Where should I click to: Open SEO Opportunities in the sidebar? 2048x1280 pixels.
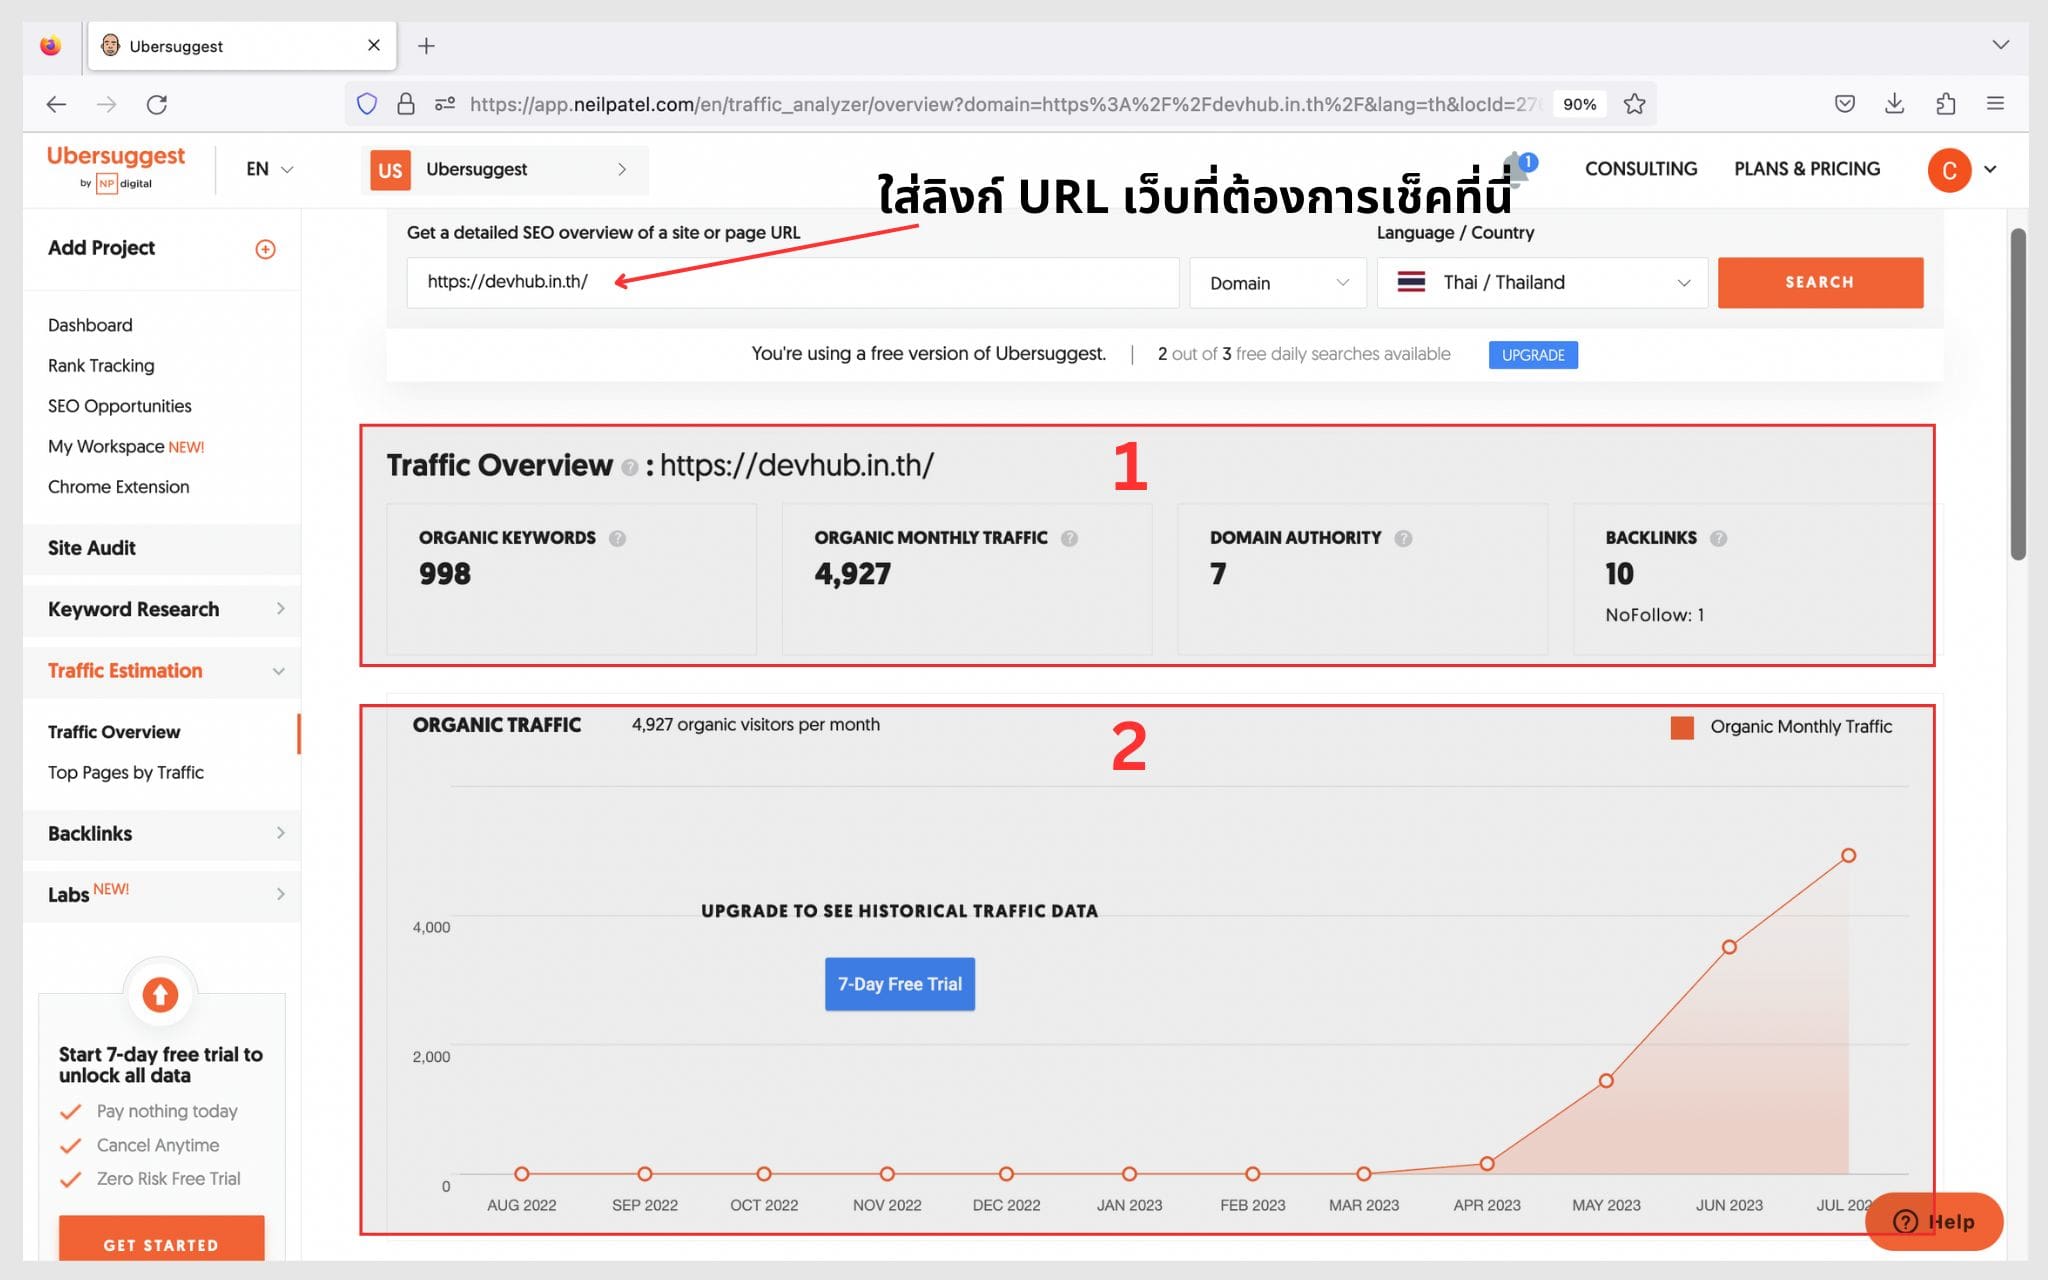point(119,406)
